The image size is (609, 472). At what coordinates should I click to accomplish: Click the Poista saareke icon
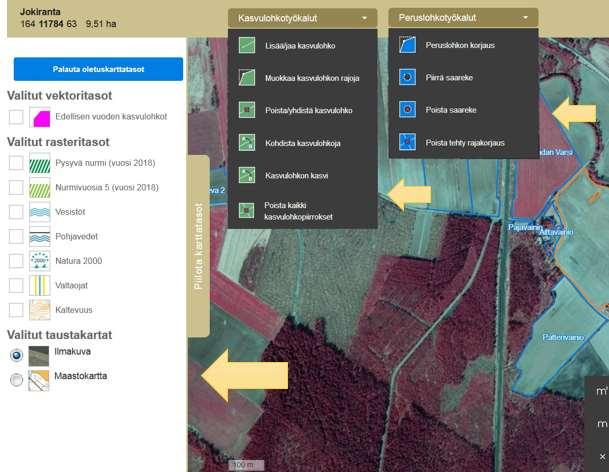click(x=407, y=110)
